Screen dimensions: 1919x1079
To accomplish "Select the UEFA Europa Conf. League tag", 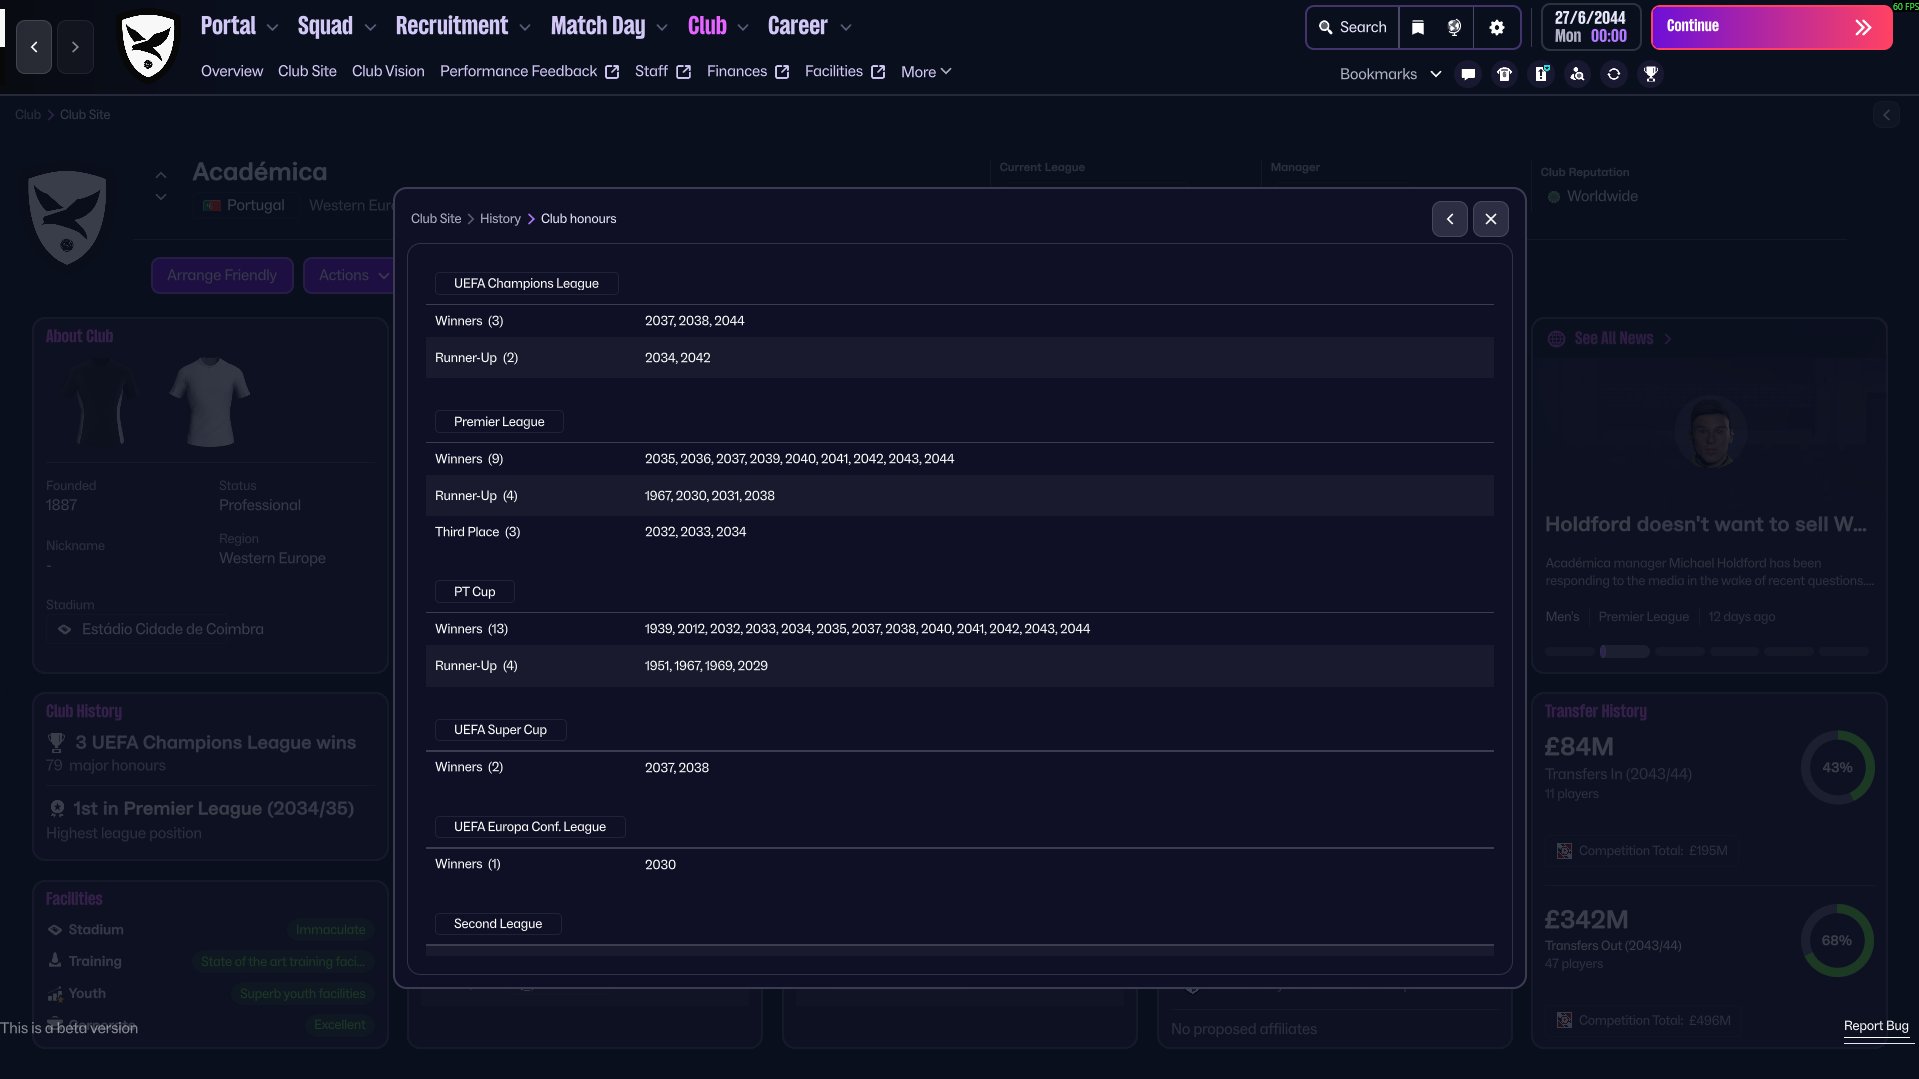I will (530, 827).
